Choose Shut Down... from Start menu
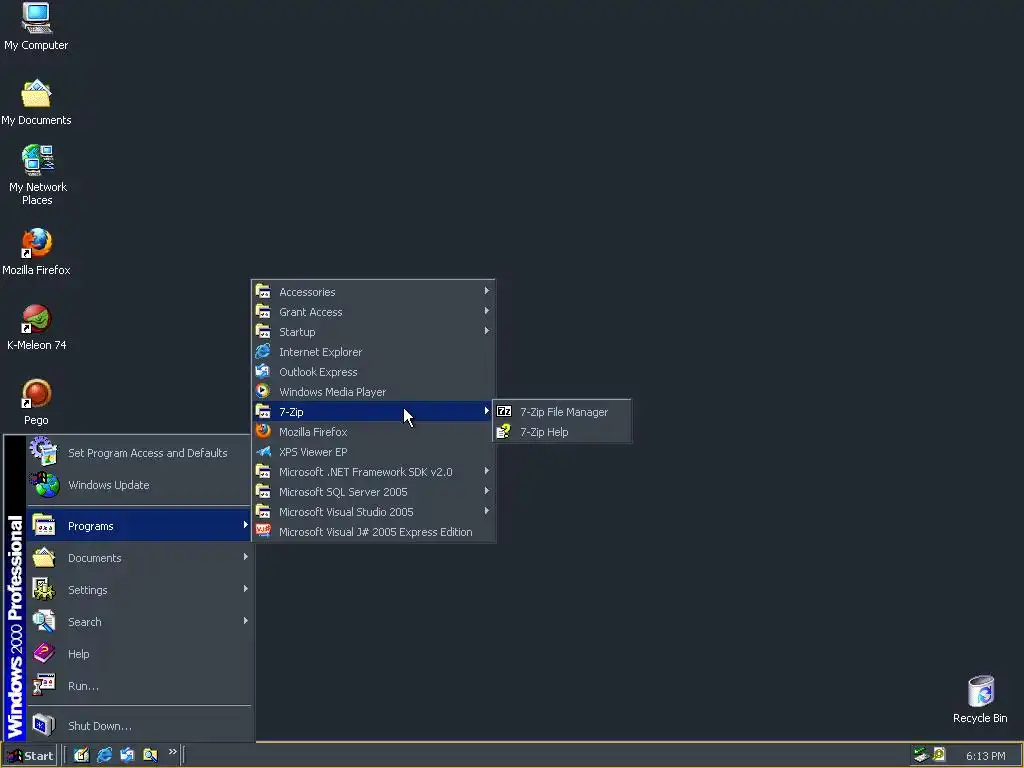The height and width of the screenshot is (768, 1024). pos(139,726)
